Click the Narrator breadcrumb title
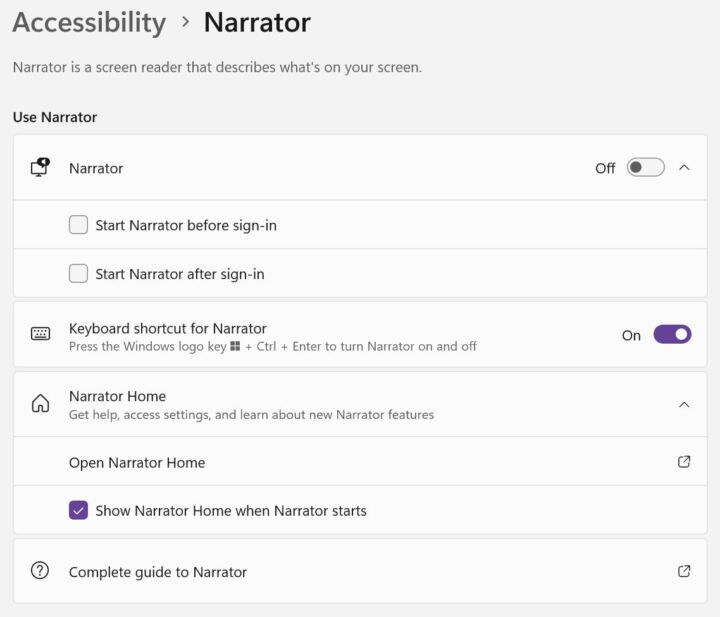This screenshot has height=617, width=720. 257,22
